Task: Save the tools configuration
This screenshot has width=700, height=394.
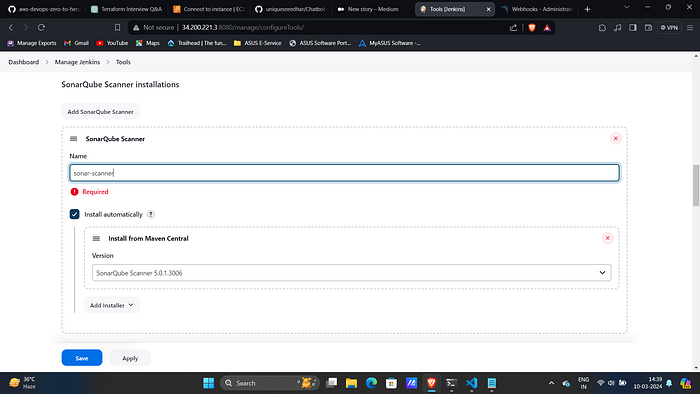Action: [82, 358]
